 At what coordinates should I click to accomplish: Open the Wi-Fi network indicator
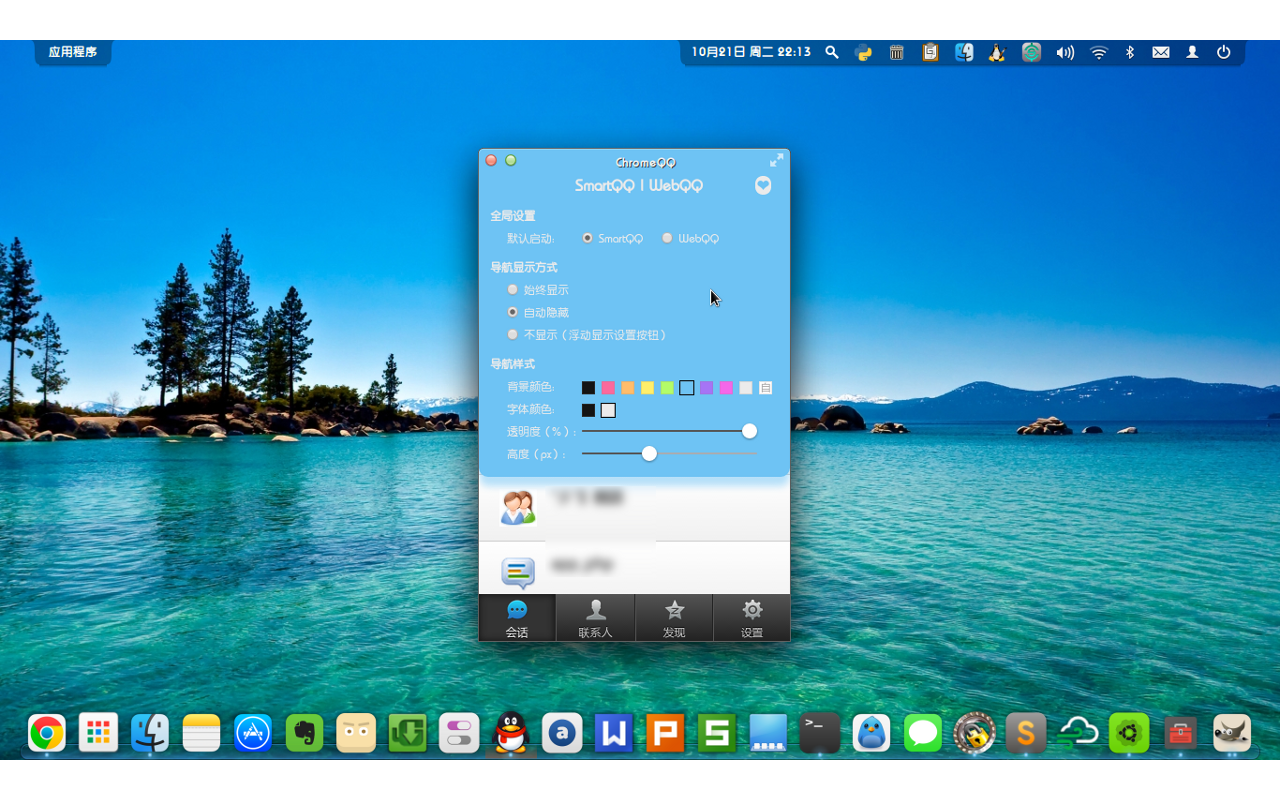[x=1099, y=53]
